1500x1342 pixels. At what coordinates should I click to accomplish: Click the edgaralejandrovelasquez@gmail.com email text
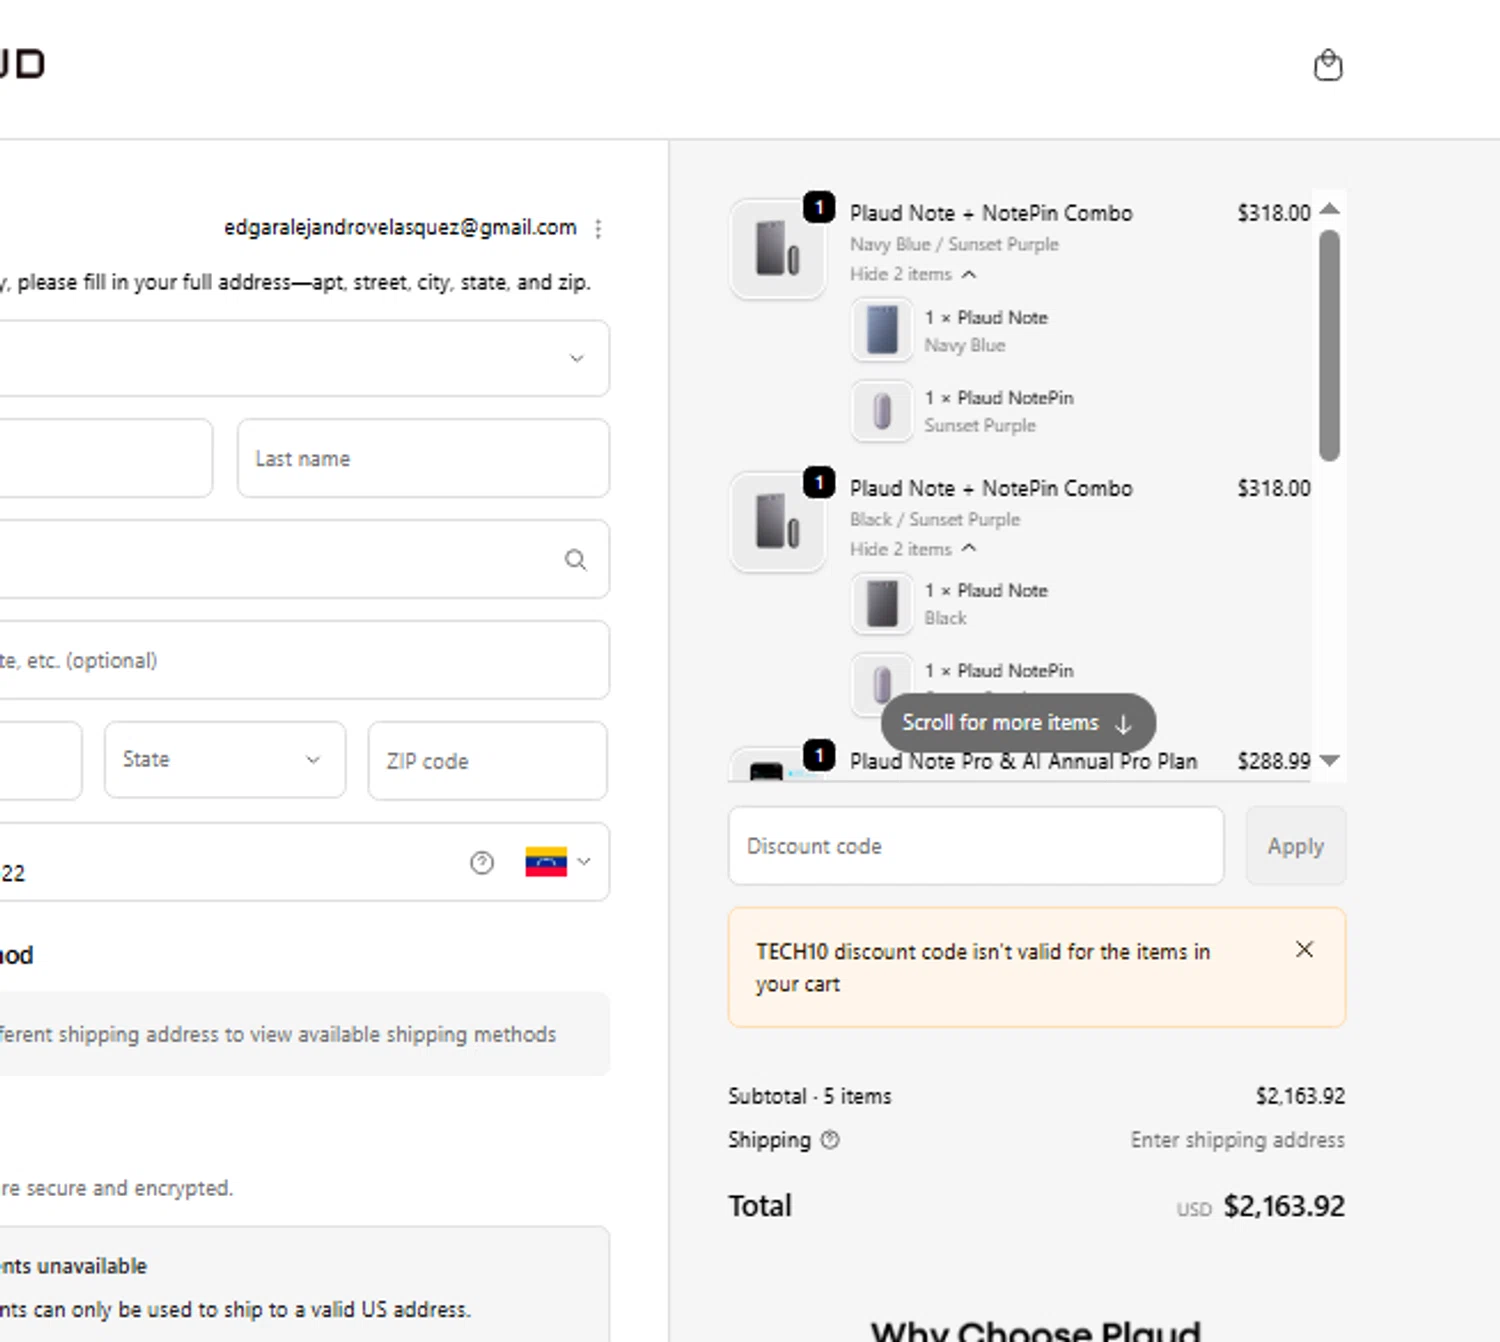(400, 227)
